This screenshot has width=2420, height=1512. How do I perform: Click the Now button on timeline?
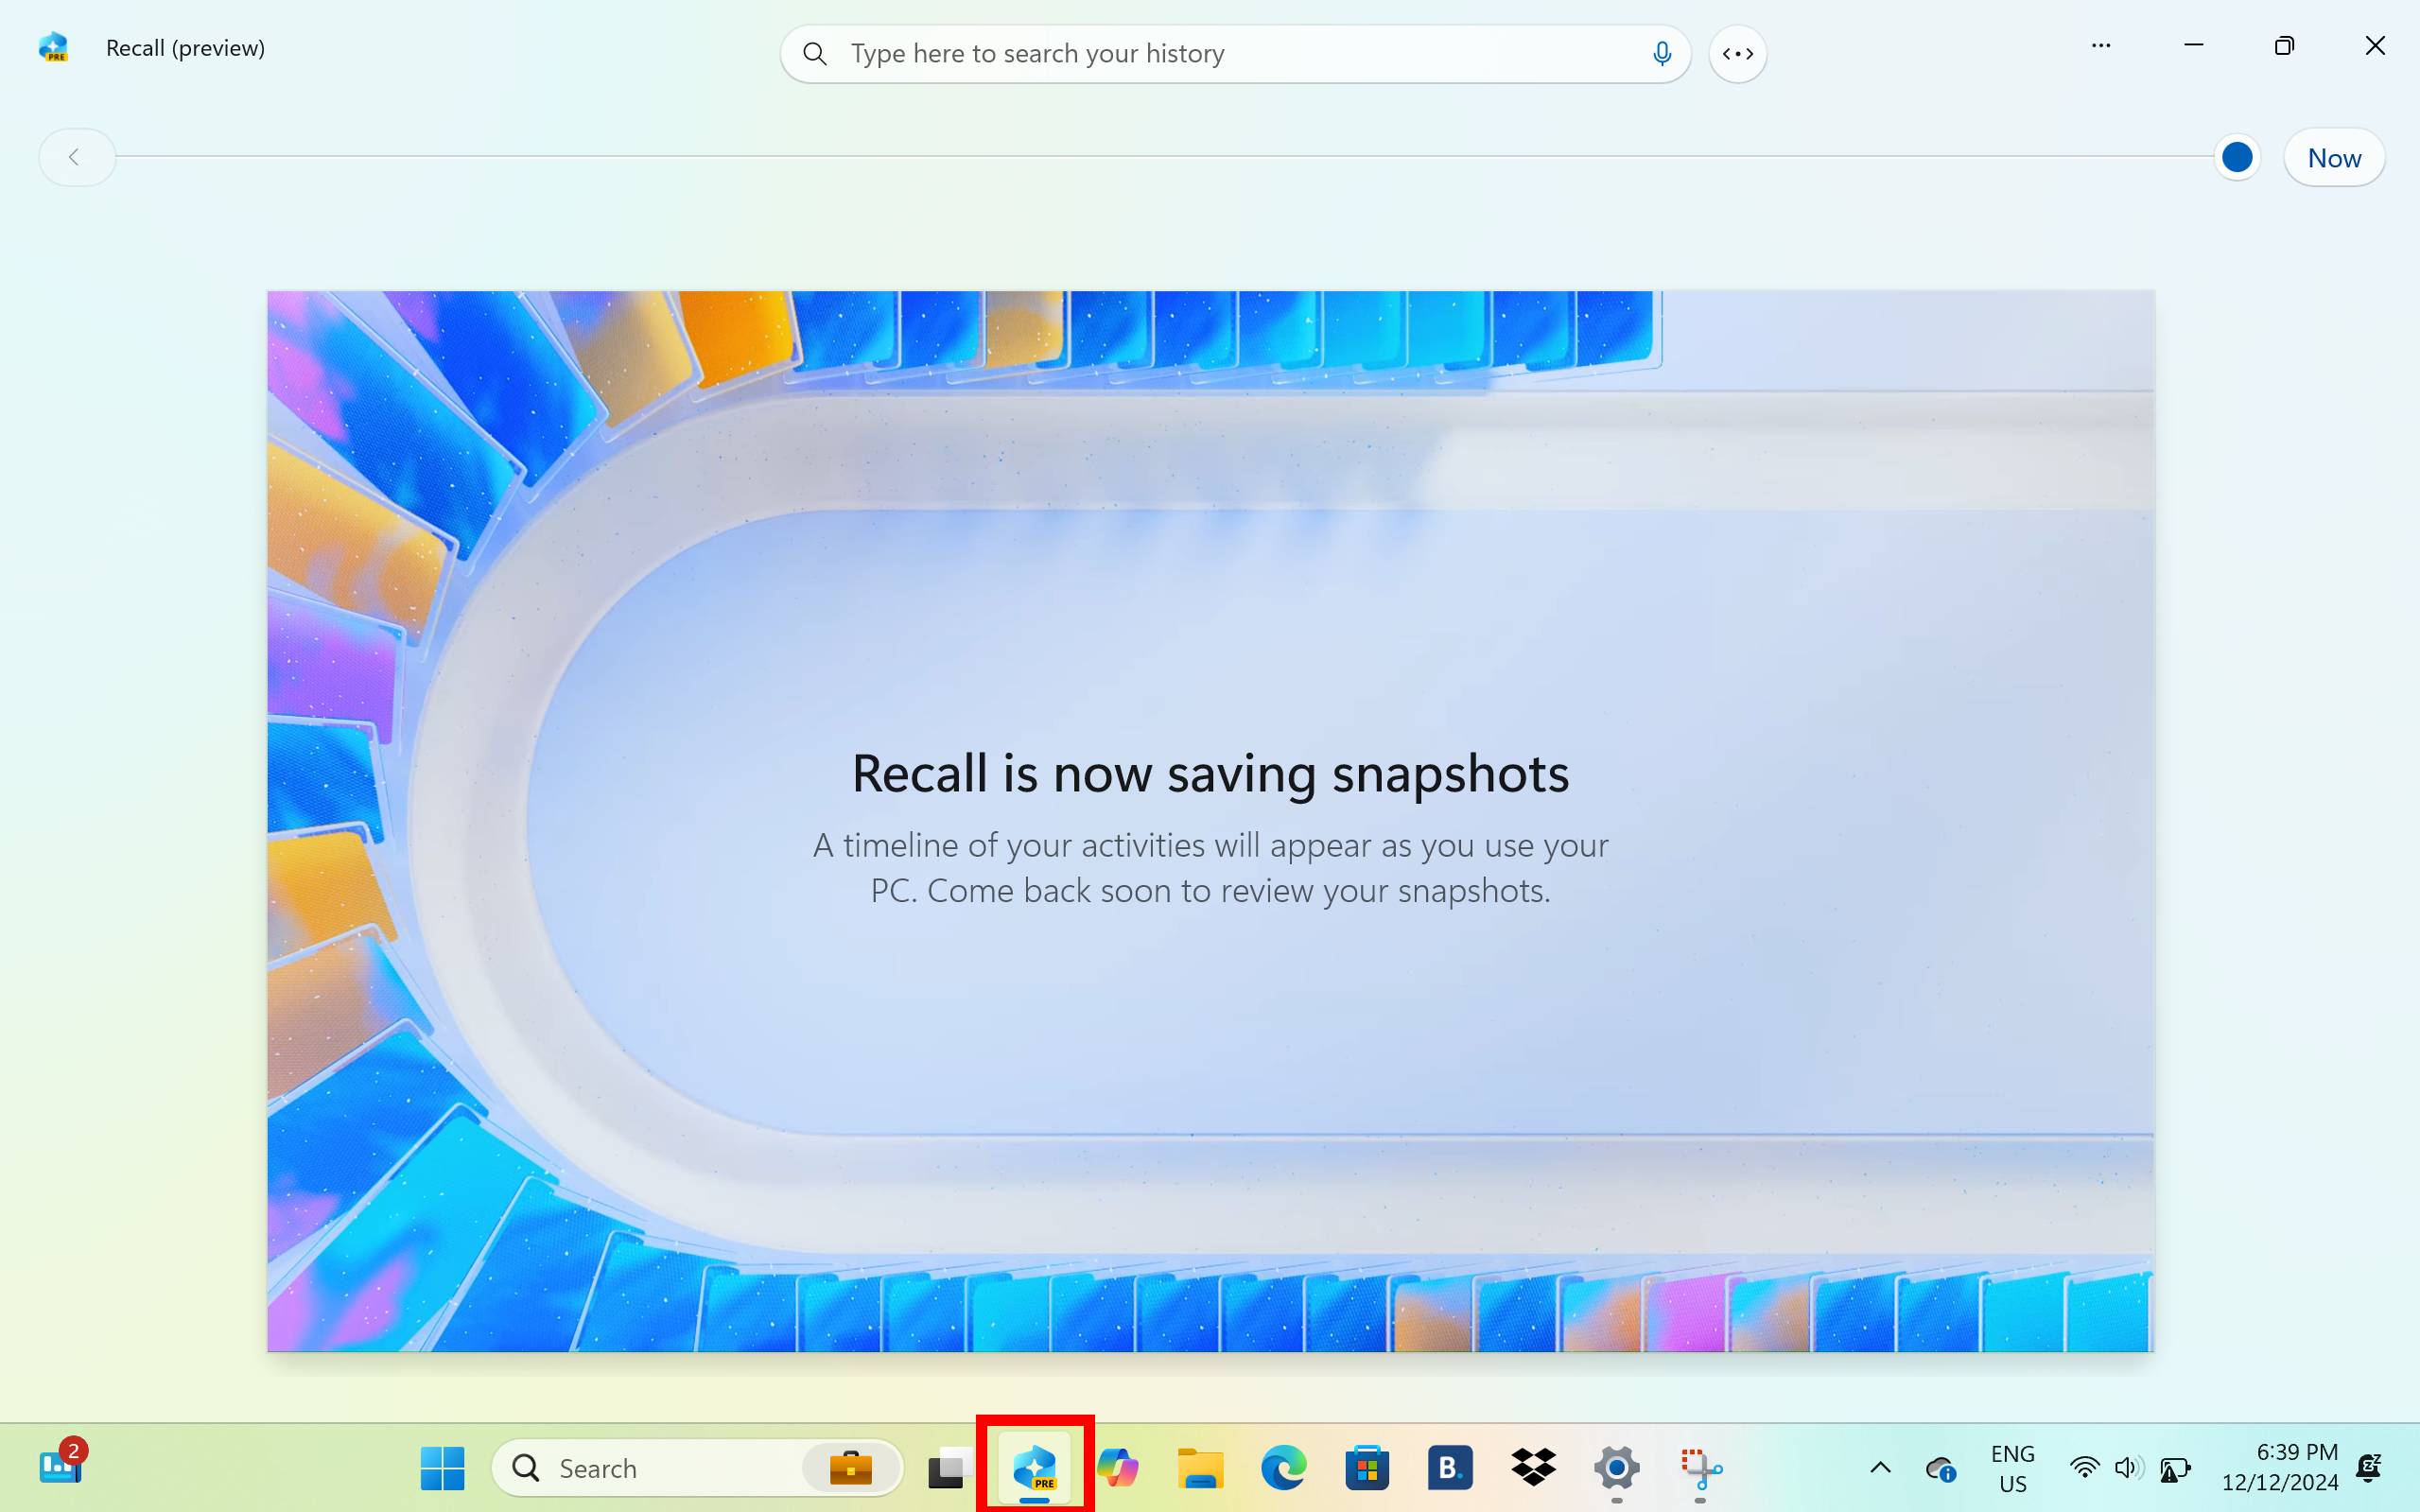tap(2333, 158)
